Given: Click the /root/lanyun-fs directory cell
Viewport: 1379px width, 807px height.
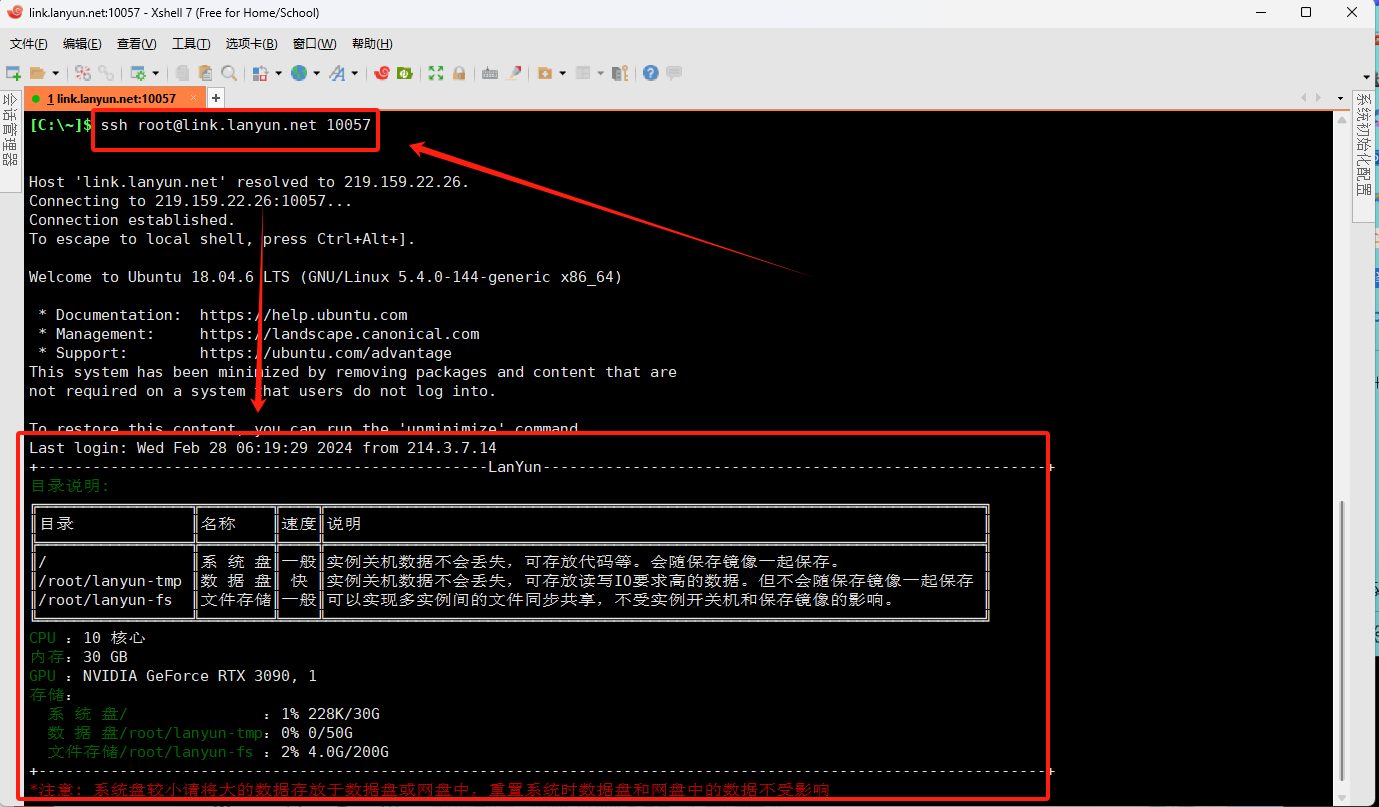Looking at the screenshot, I should click(105, 600).
